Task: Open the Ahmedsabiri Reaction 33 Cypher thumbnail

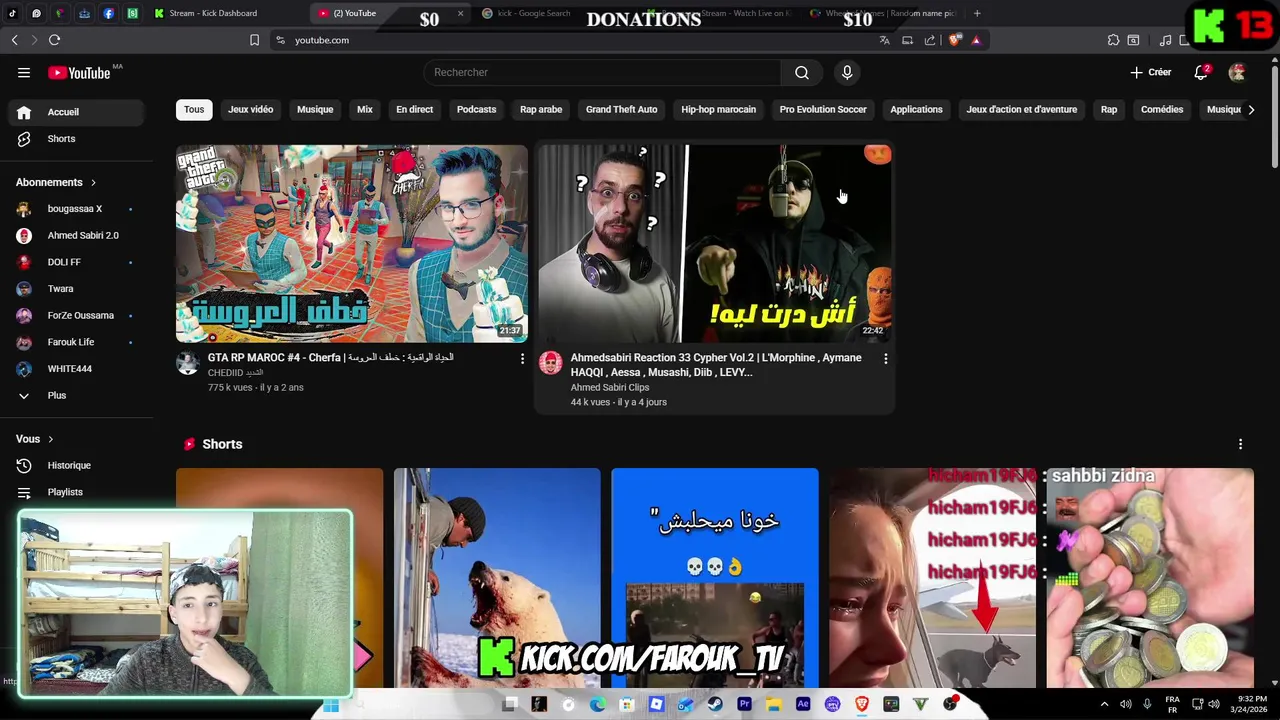Action: (x=714, y=244)
